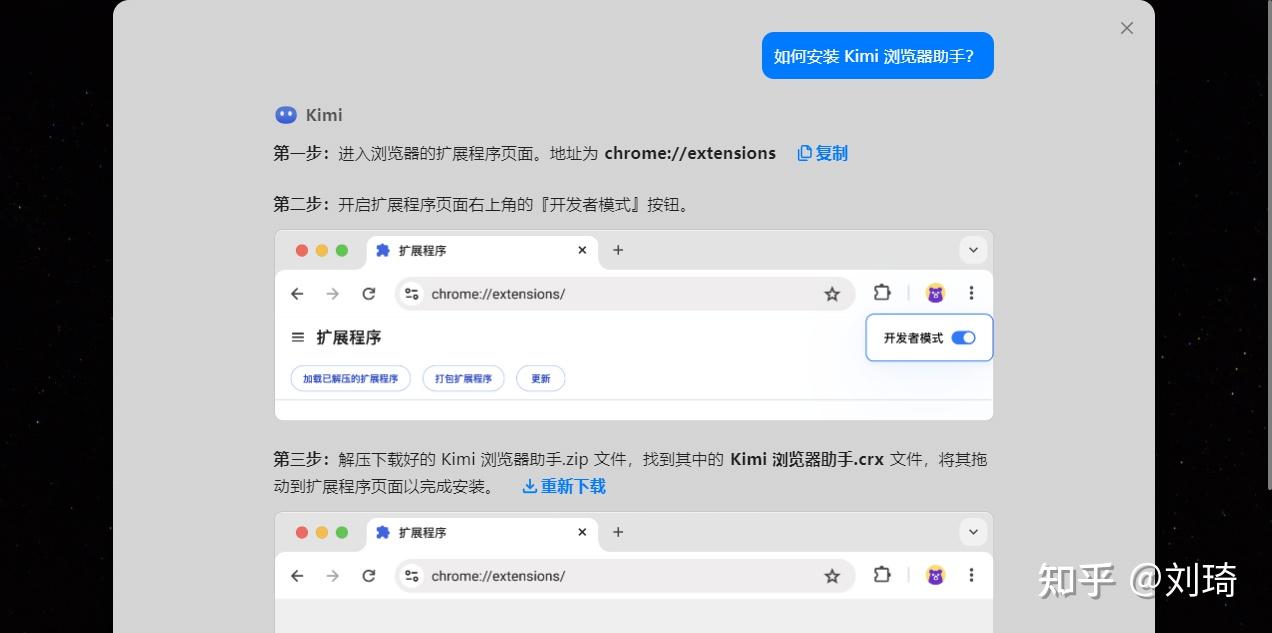Click the red window dot in second screenshot
This screenshot has height=633, width=1272.
302,533
